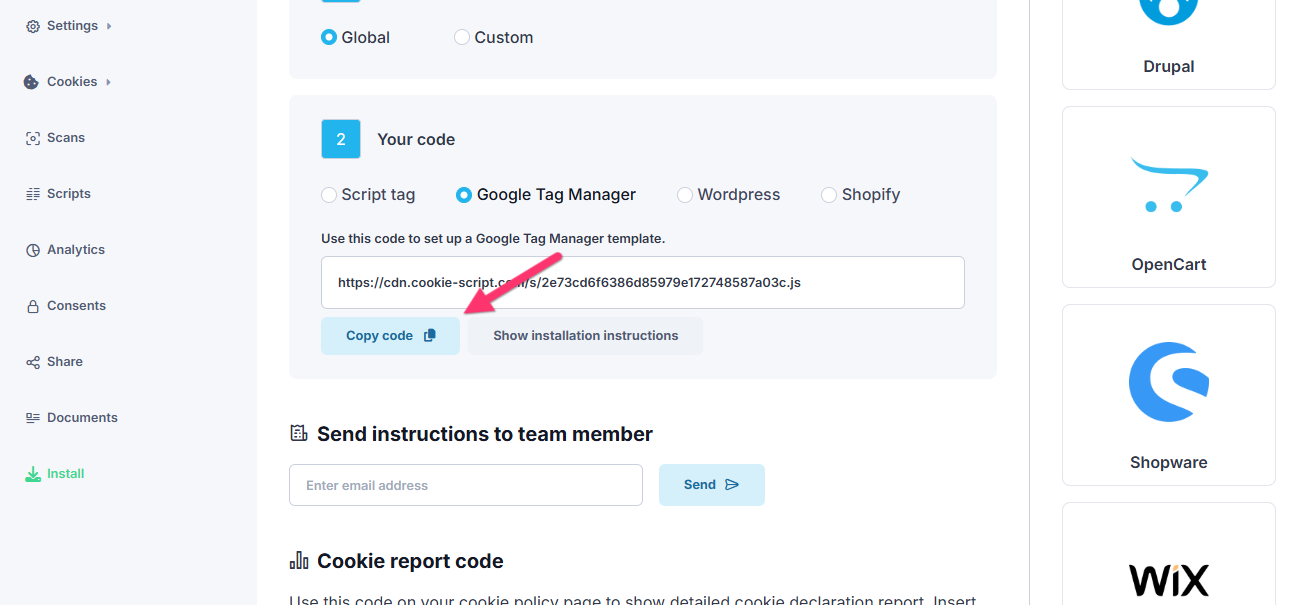
Task: Click the Shopware logo
Action: click(x=1168, y=382)
